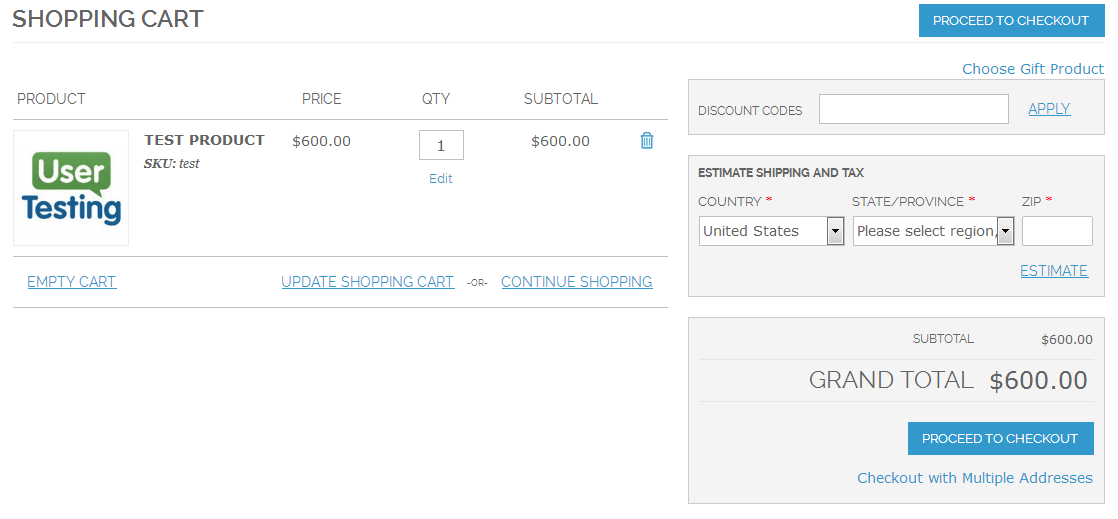1118x519 pixels.
Task: Click the quantity input box
Action: pos(441,145)
